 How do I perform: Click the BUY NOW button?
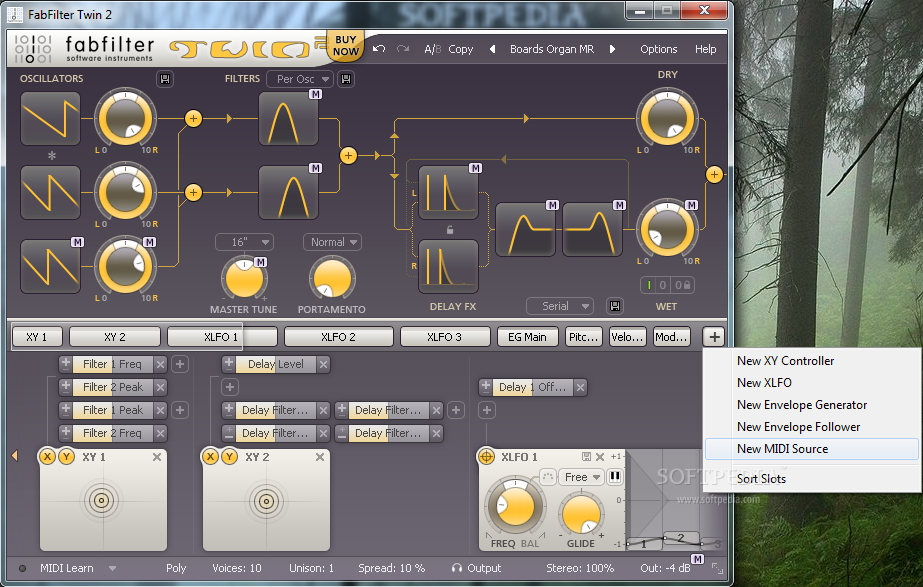tap(346, 45)
